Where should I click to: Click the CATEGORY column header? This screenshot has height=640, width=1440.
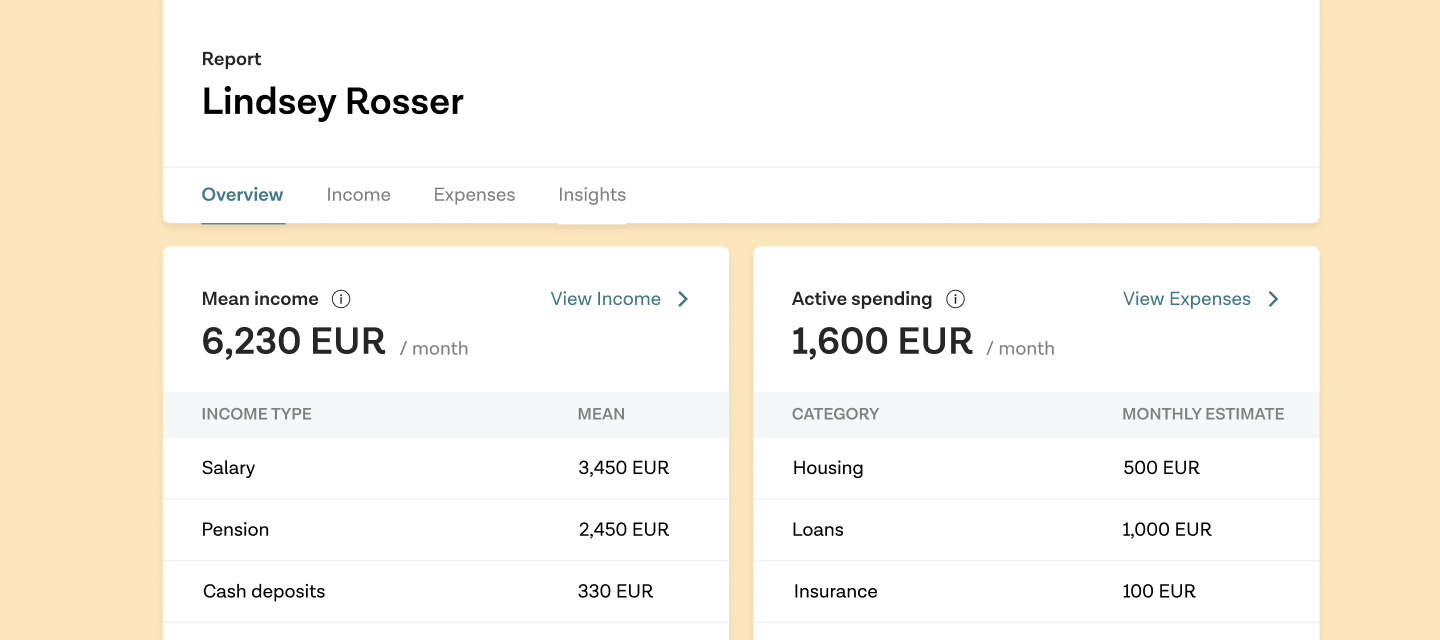[x=835, y=414]
